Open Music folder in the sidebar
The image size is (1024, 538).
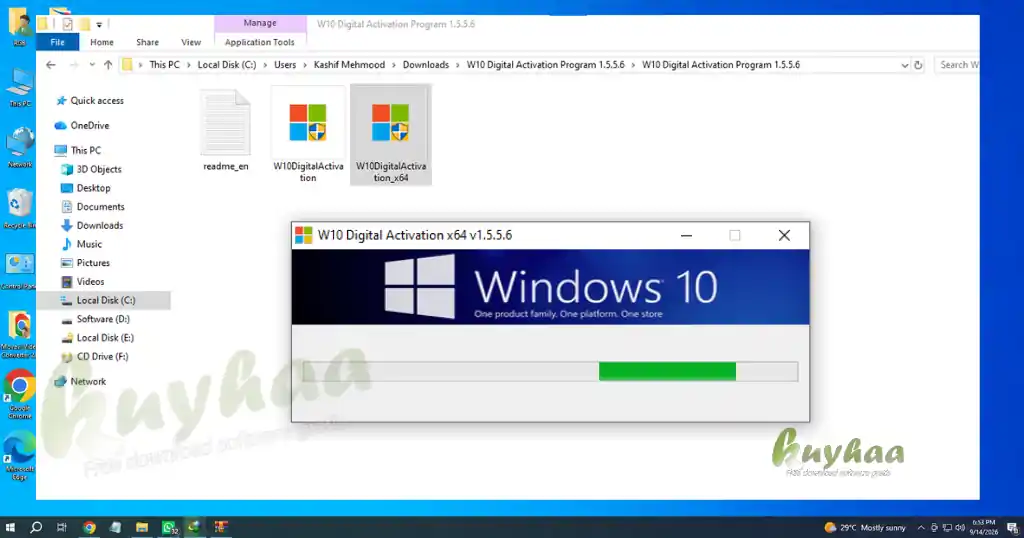tap(82, 244)
